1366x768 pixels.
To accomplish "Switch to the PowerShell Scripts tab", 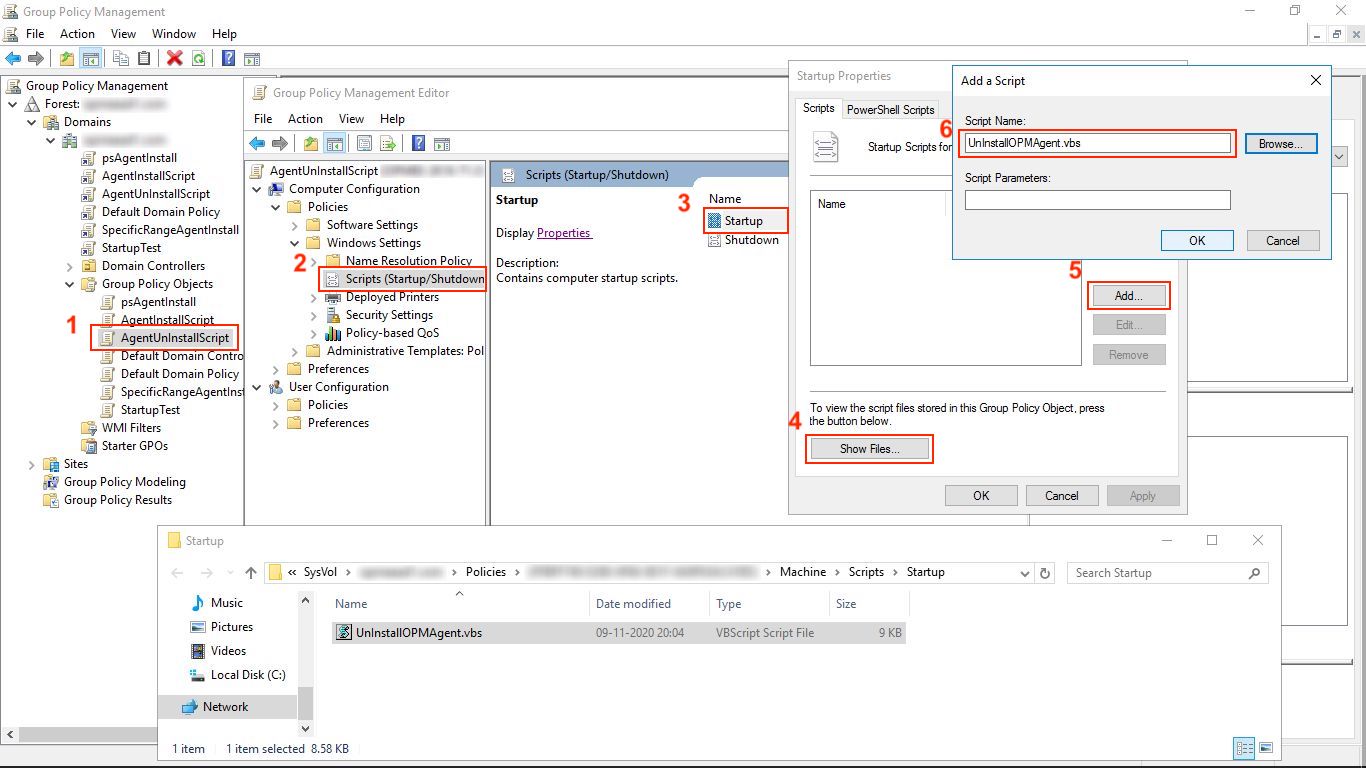I will click(890, 110).
